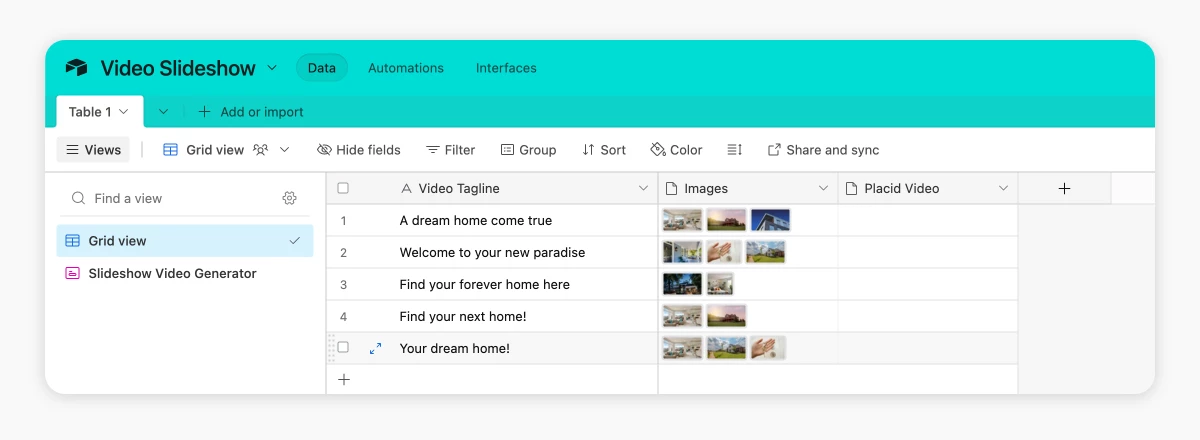Screen dimensions: 1200x440
Task: Expand the Images column header menu
Action: pyautogui.click(x=824, y=188)
